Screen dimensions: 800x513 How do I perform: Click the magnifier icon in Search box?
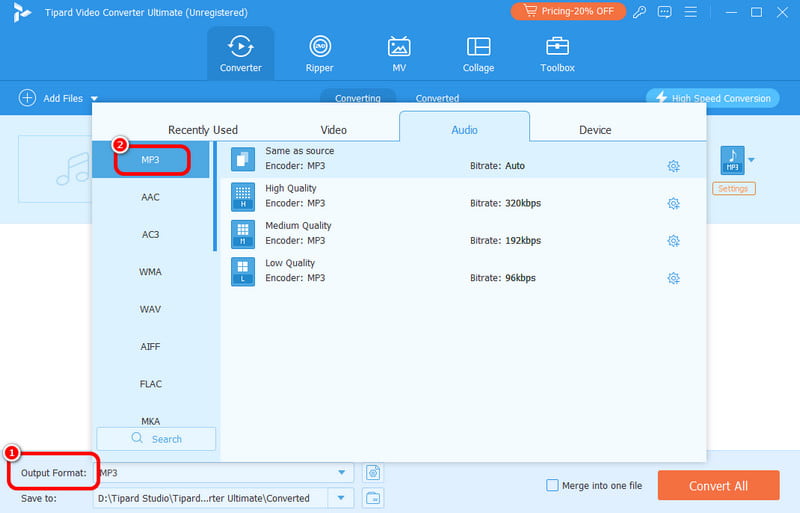137,438
